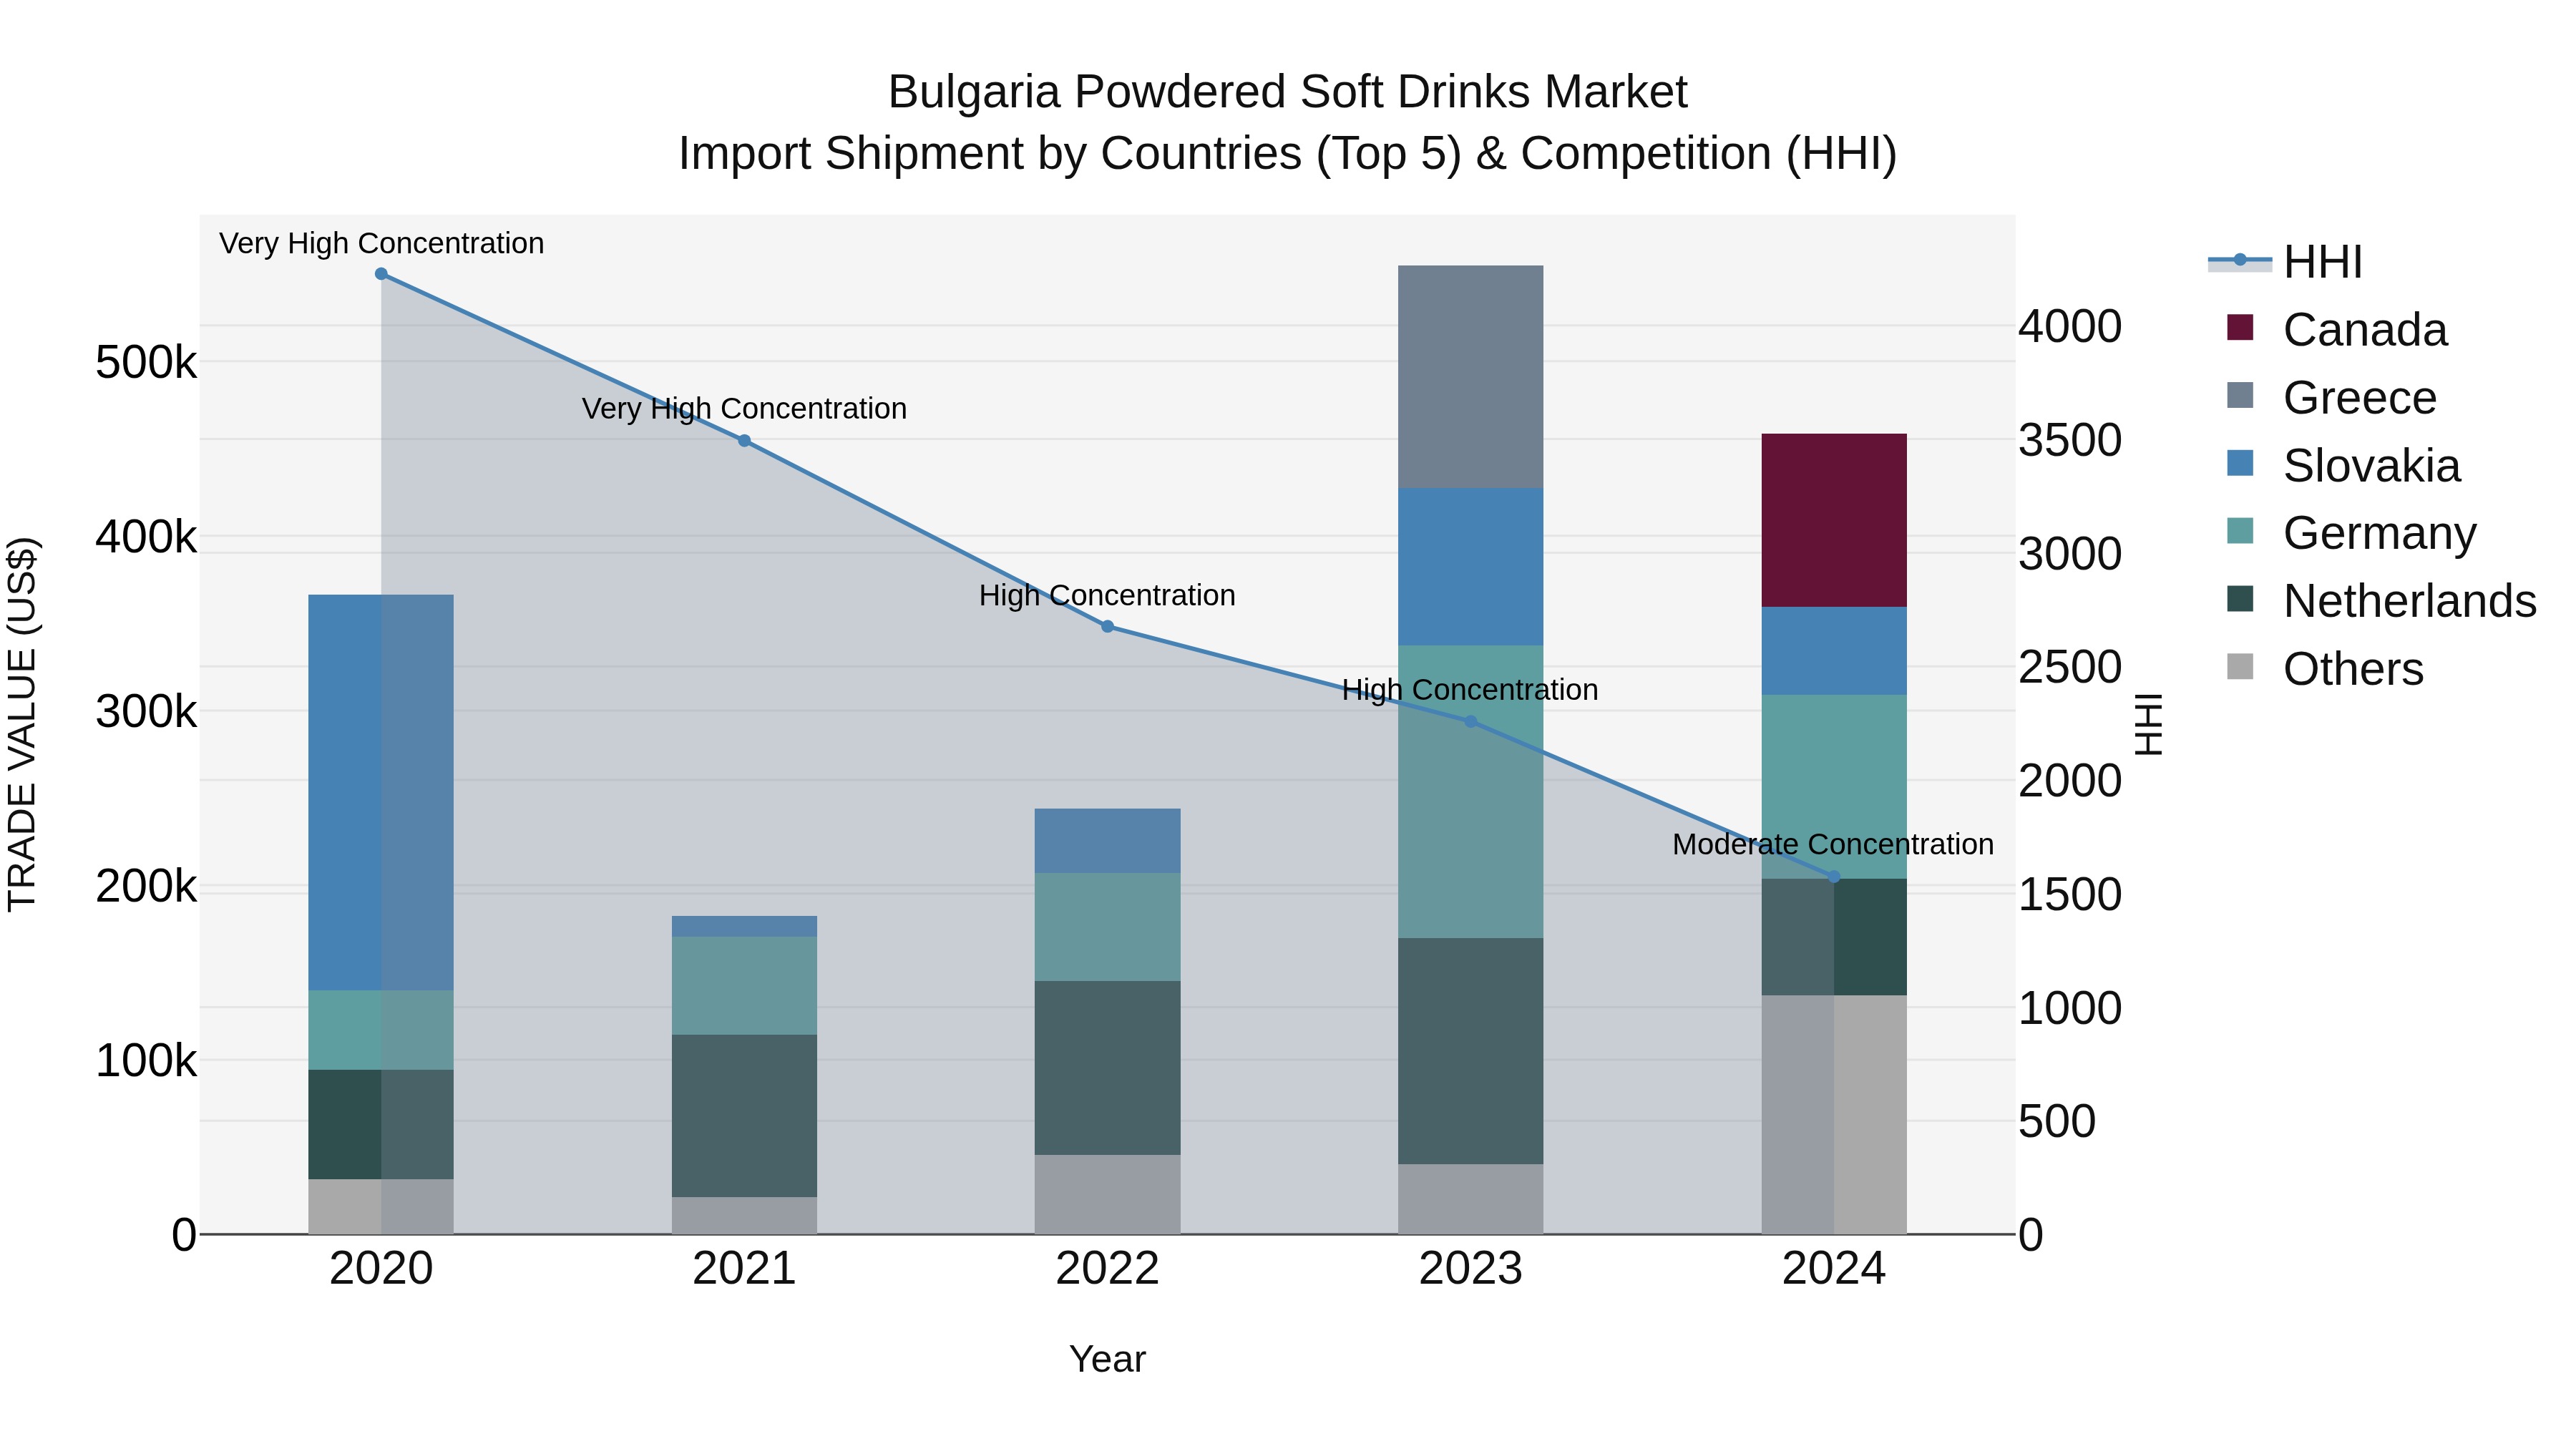2576x1449 pixels.
Task: Click the Slovakia segment of 2022 bar
Action: 1107,842
